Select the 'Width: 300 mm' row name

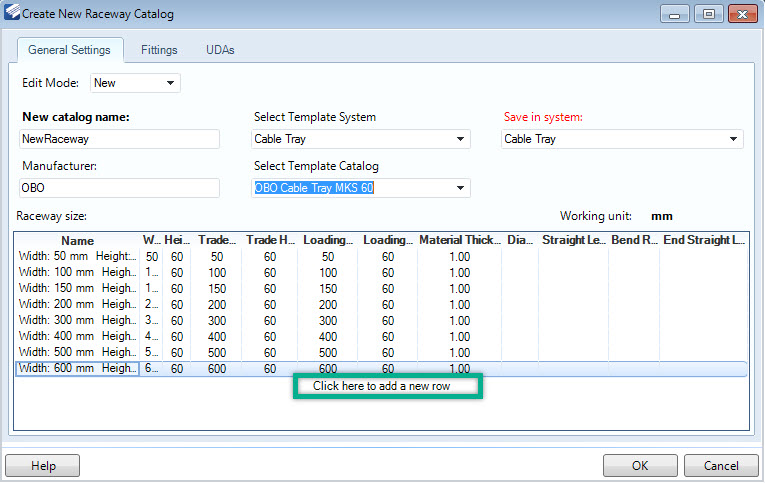click(77, 321)
